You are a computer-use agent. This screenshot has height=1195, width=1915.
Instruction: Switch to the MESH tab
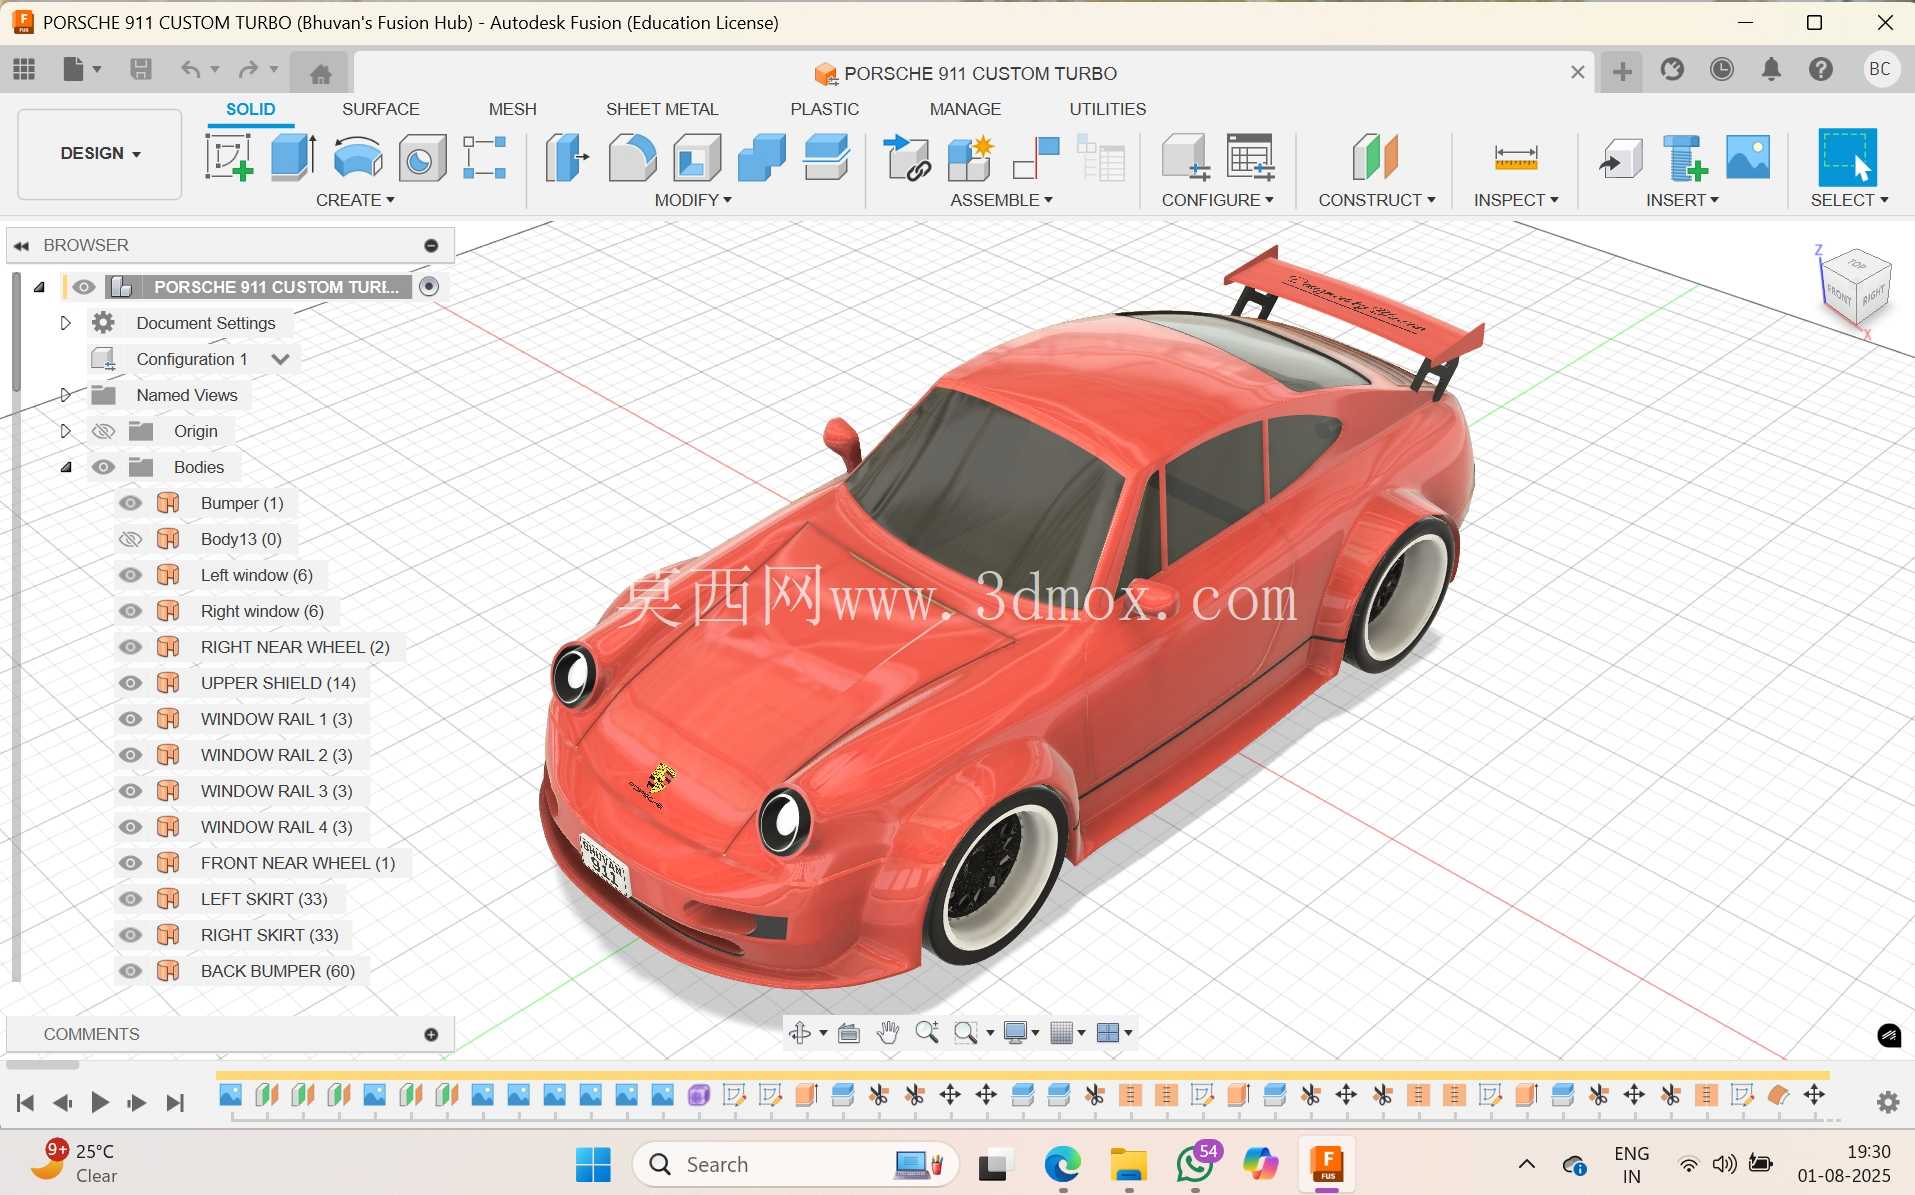[512, 109]
